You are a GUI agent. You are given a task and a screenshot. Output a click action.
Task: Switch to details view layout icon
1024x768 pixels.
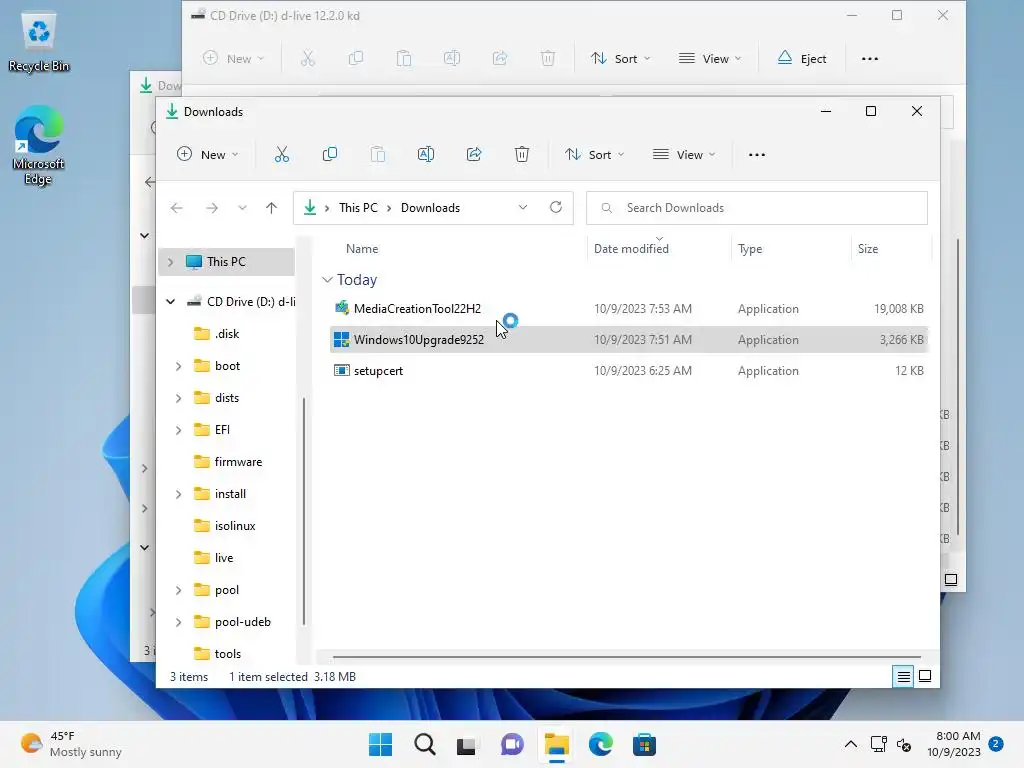[903, 677]
